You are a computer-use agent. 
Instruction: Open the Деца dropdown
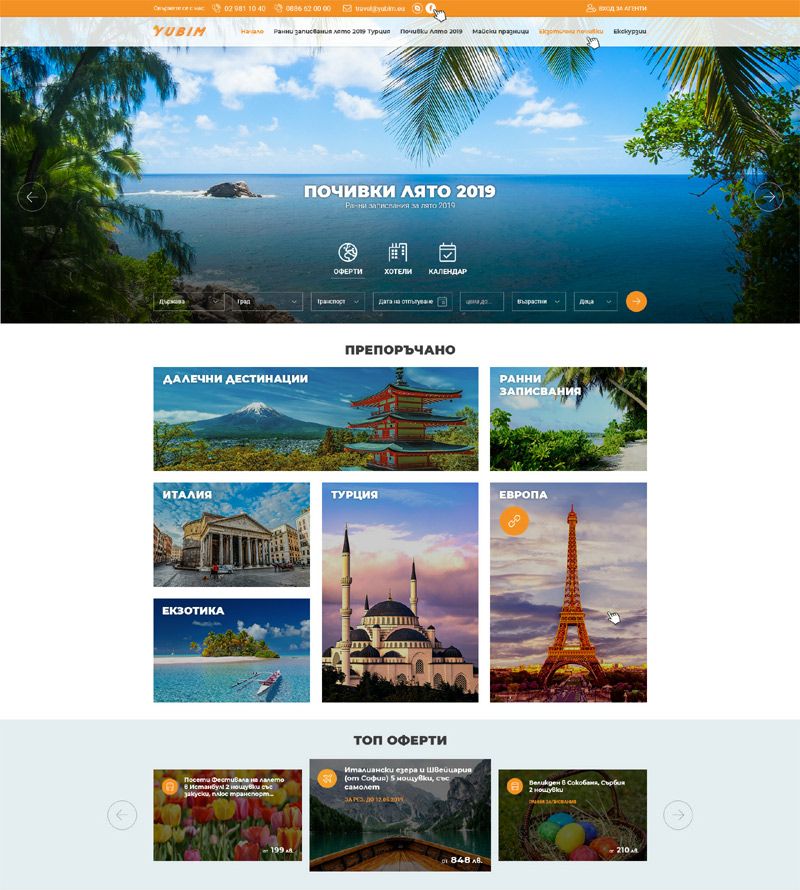595,301
